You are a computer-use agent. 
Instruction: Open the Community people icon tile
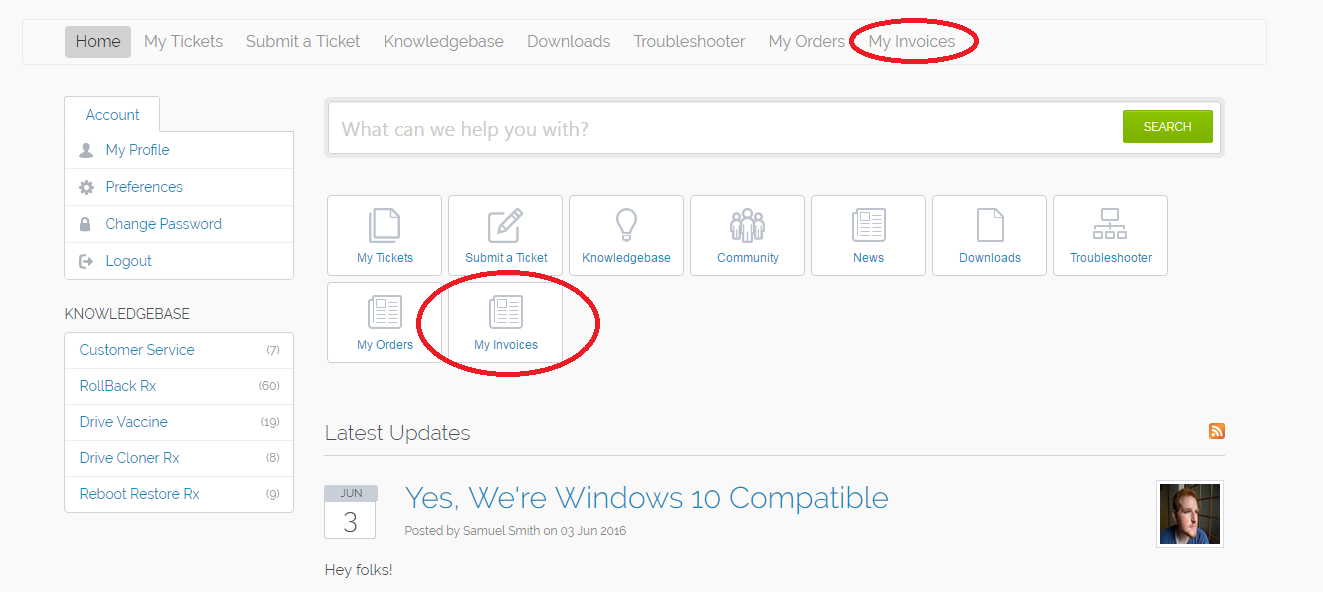tap(747, 226)
